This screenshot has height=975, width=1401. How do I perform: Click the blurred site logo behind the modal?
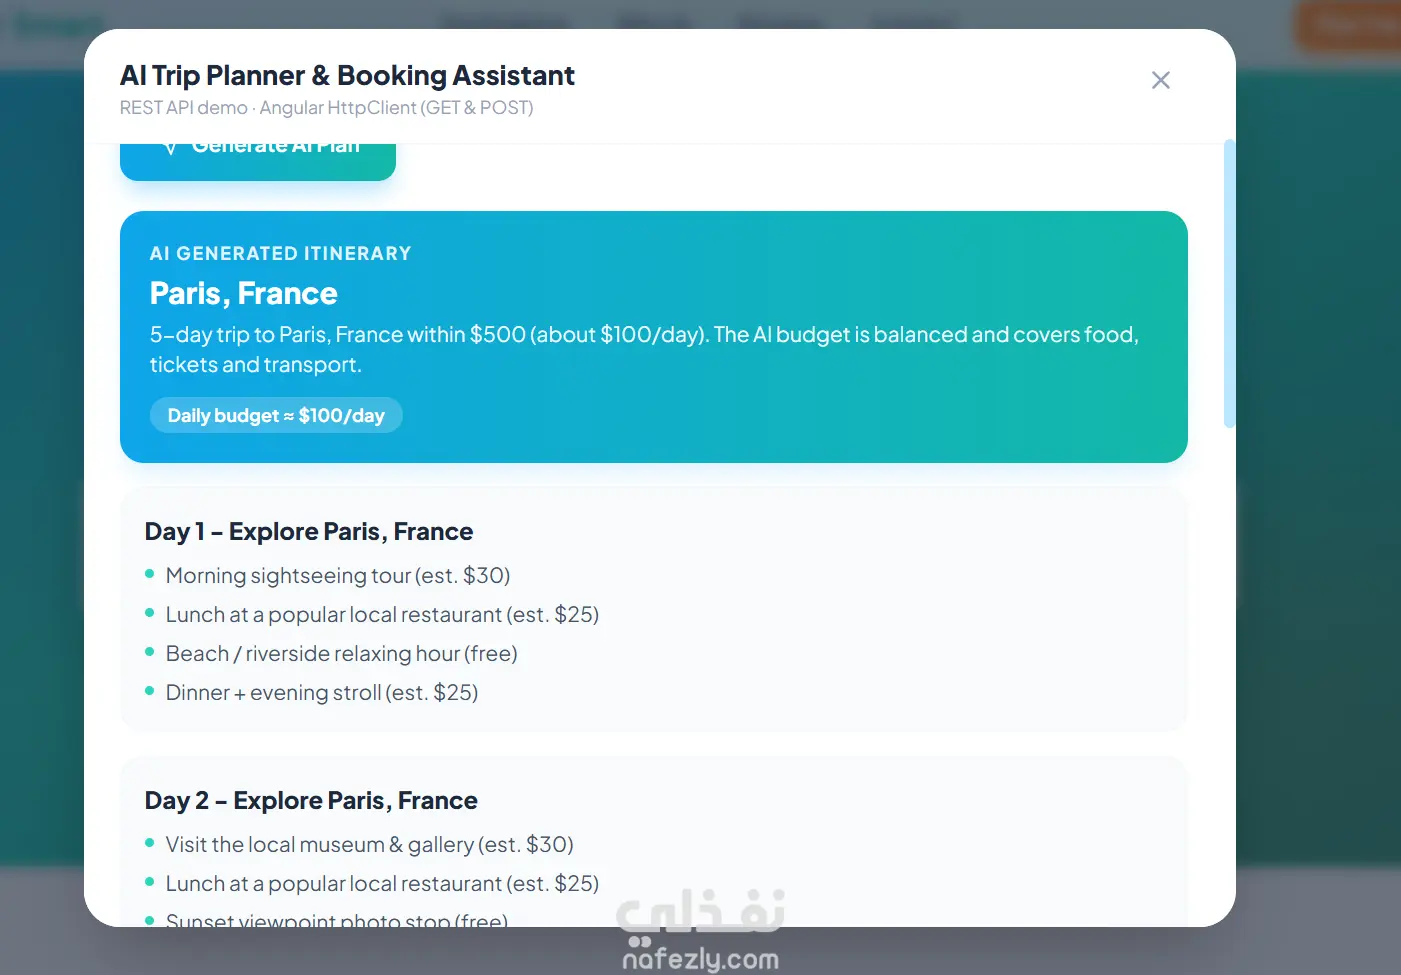pyautogui.click(x=58, y=25)
